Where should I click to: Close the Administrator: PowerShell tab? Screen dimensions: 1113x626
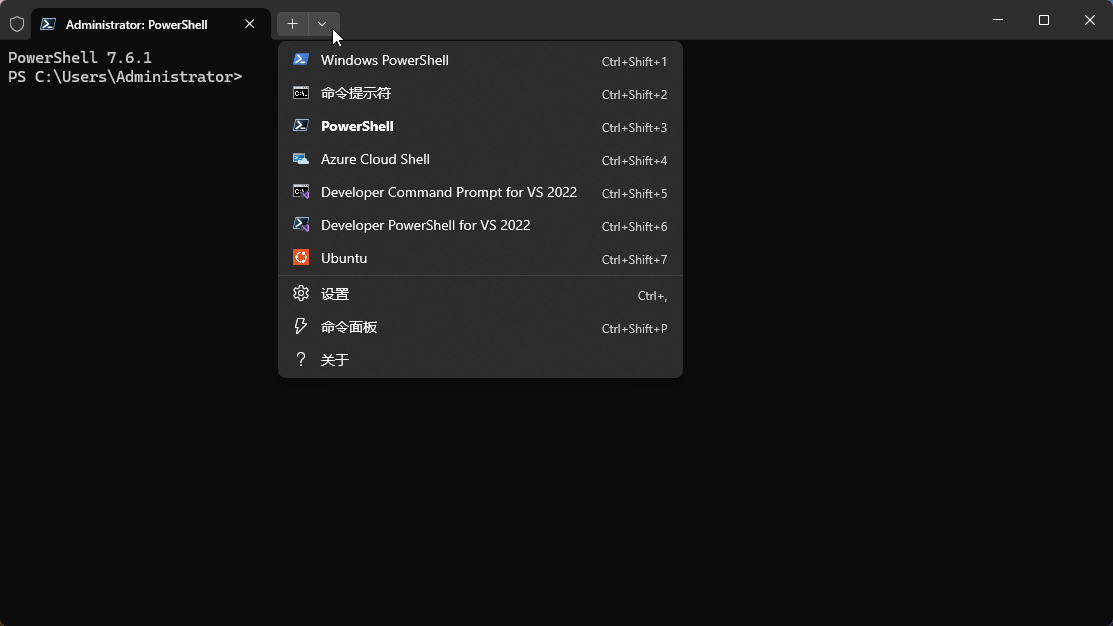click(x=249, y=24)
